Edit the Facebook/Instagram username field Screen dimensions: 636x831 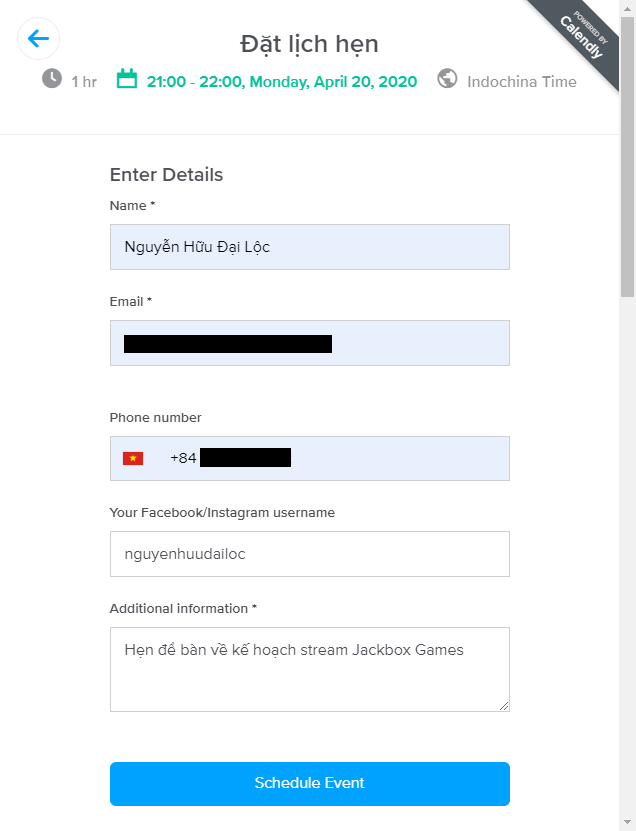pyautogui.click(x=309, y=554)
